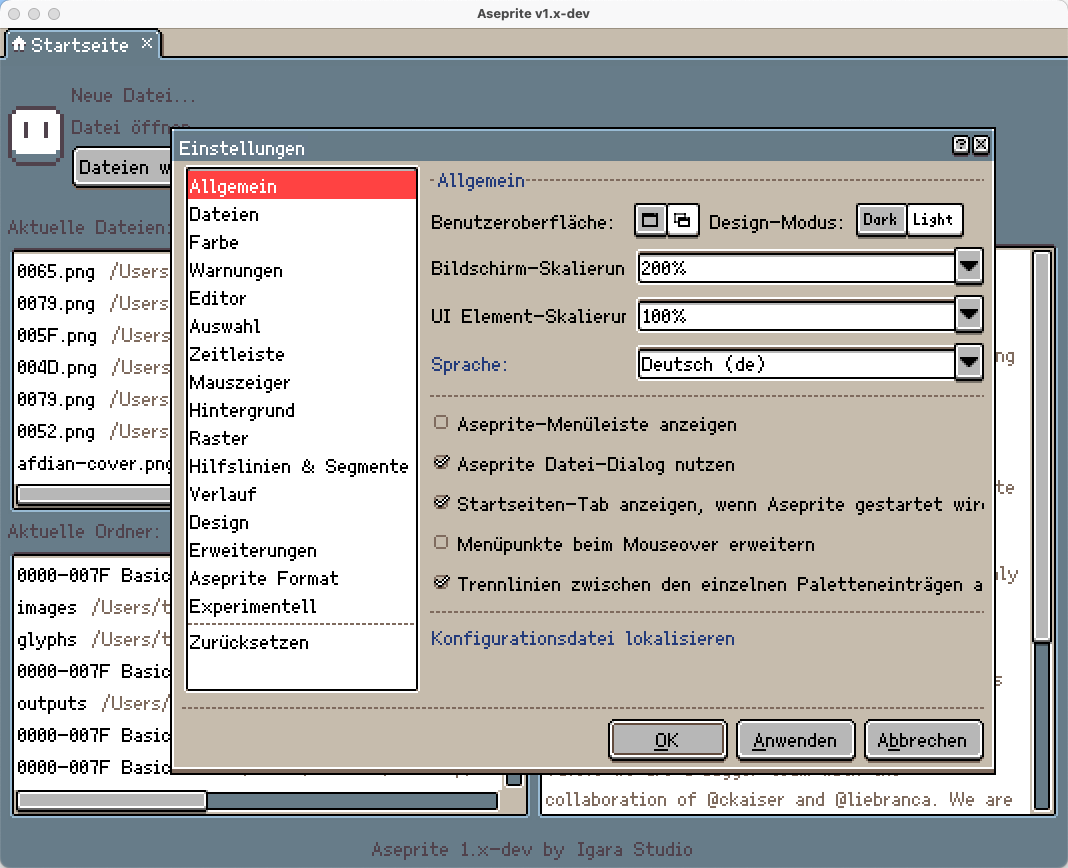Select Allgemein settings section
The width and height of the screenshot is (1068, 868).
pyautogui.click(x=302, y=185)
